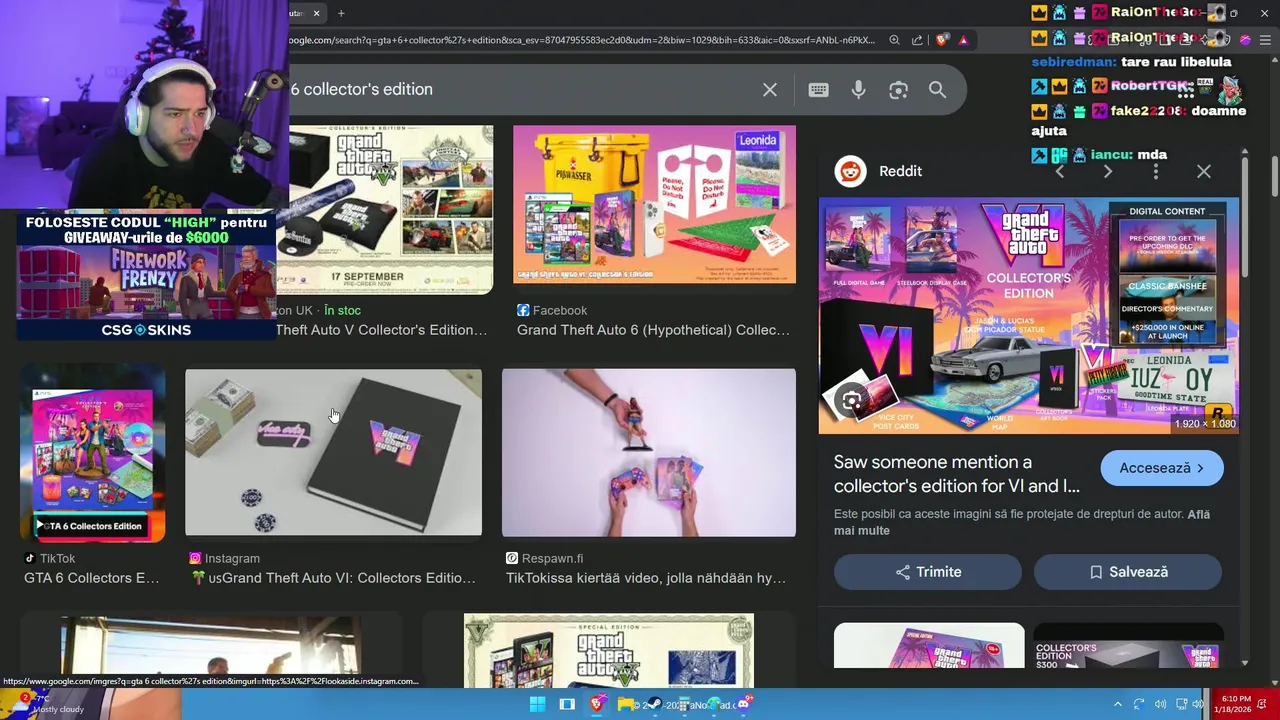
Task: Open Brave Rewards triangle icon
Action: click(963, 40)
